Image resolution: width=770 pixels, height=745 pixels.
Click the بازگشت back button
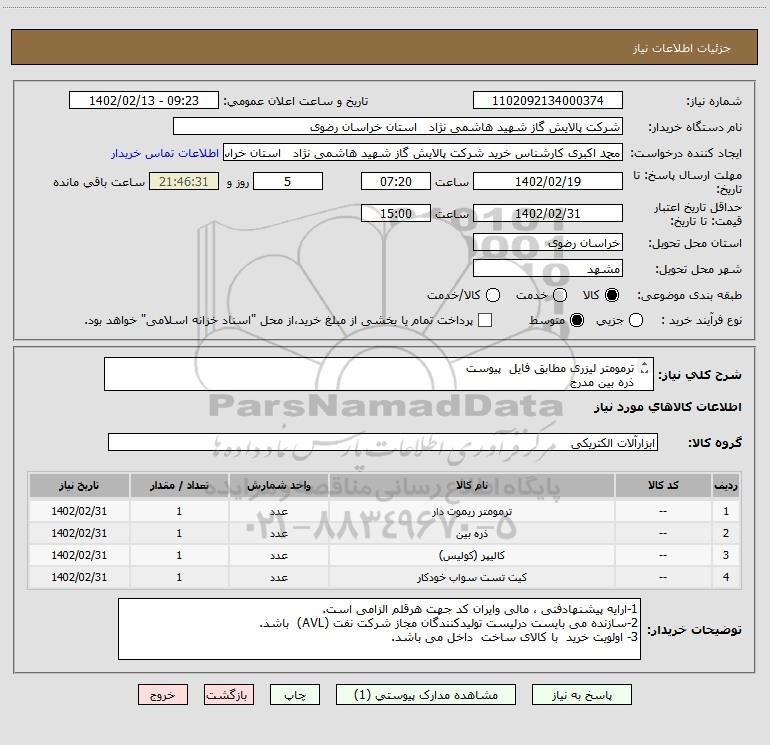coord(229,695)
